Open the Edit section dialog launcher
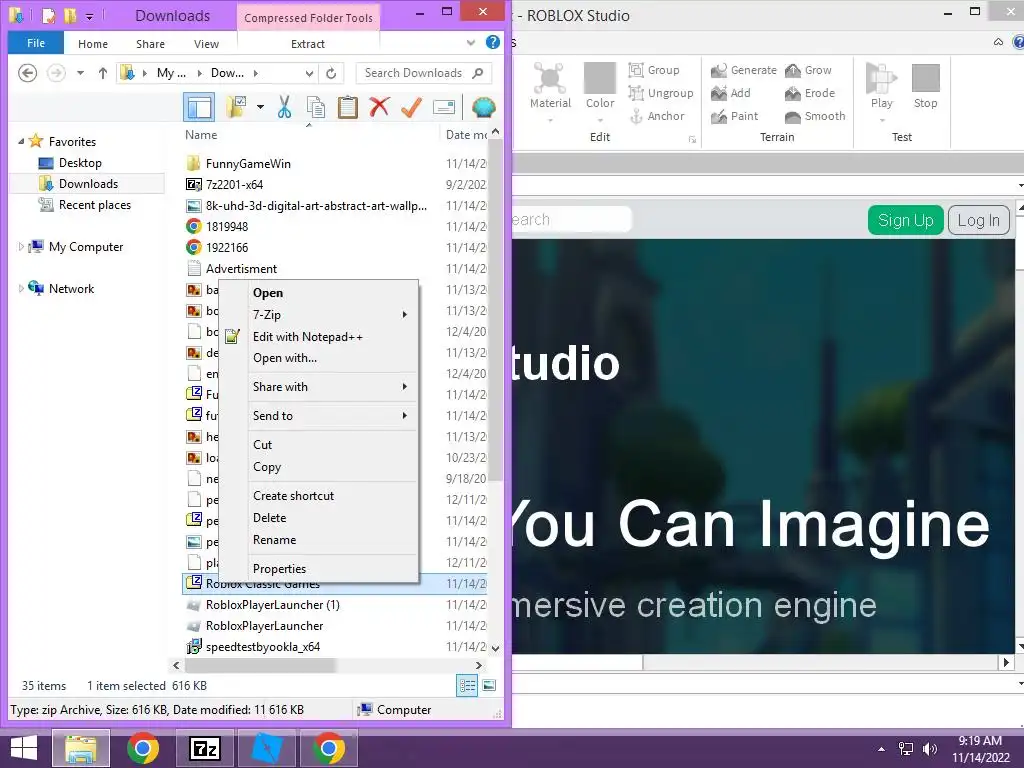Image resolution: width=1024 pixels, height=768 pixels. point(692,139)
